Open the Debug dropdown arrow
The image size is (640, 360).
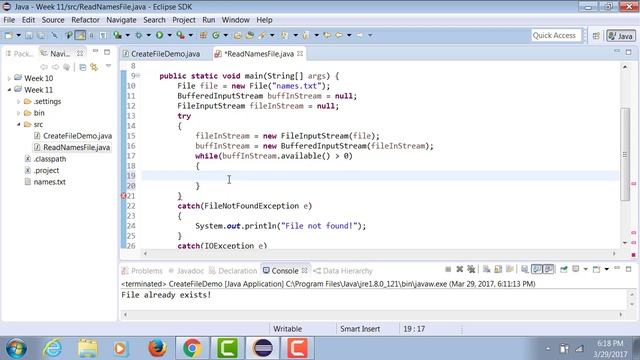point(149,36)
